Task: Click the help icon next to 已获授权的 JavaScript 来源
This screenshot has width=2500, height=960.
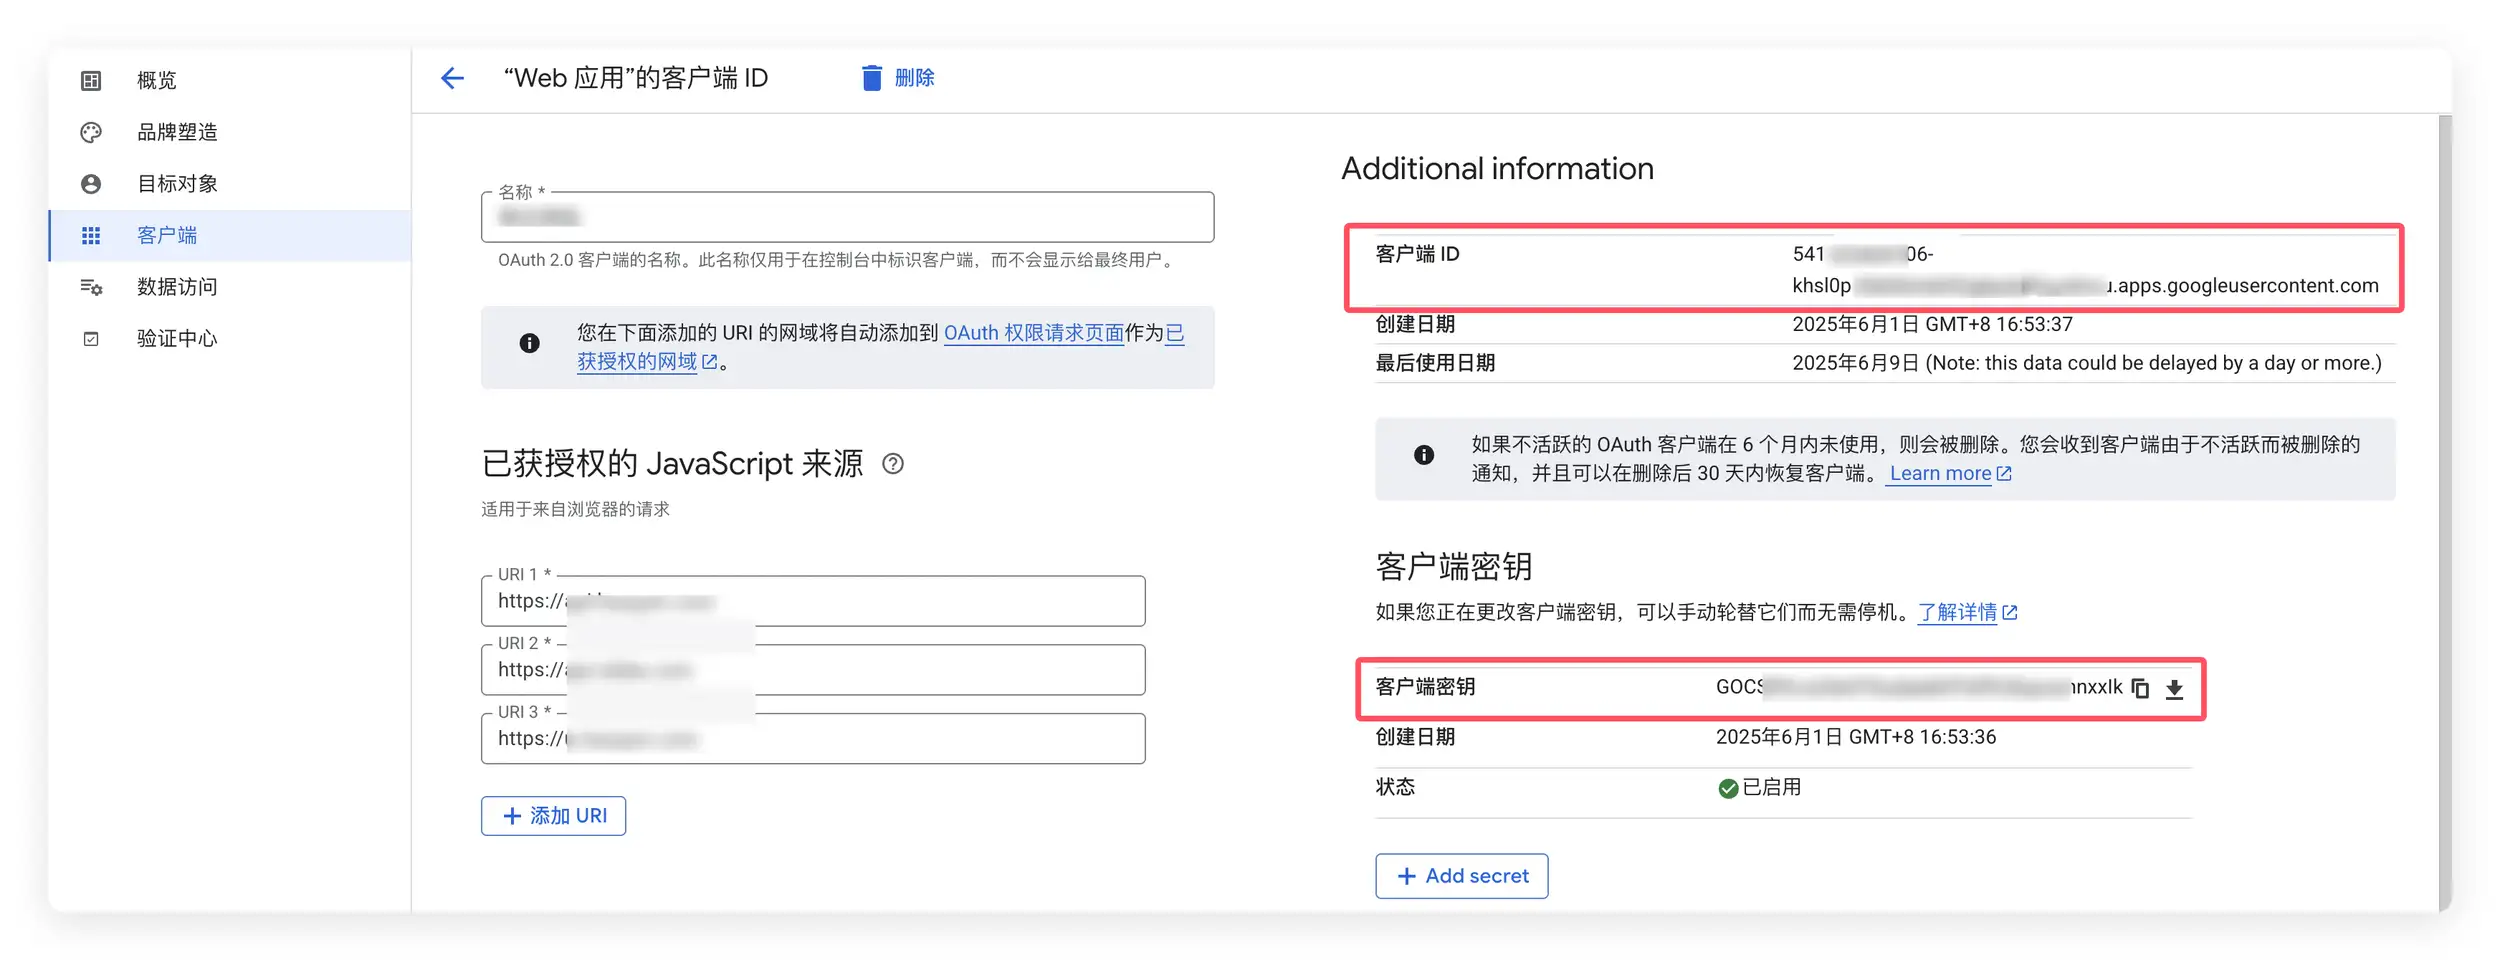Action: (x=893, y=464)
